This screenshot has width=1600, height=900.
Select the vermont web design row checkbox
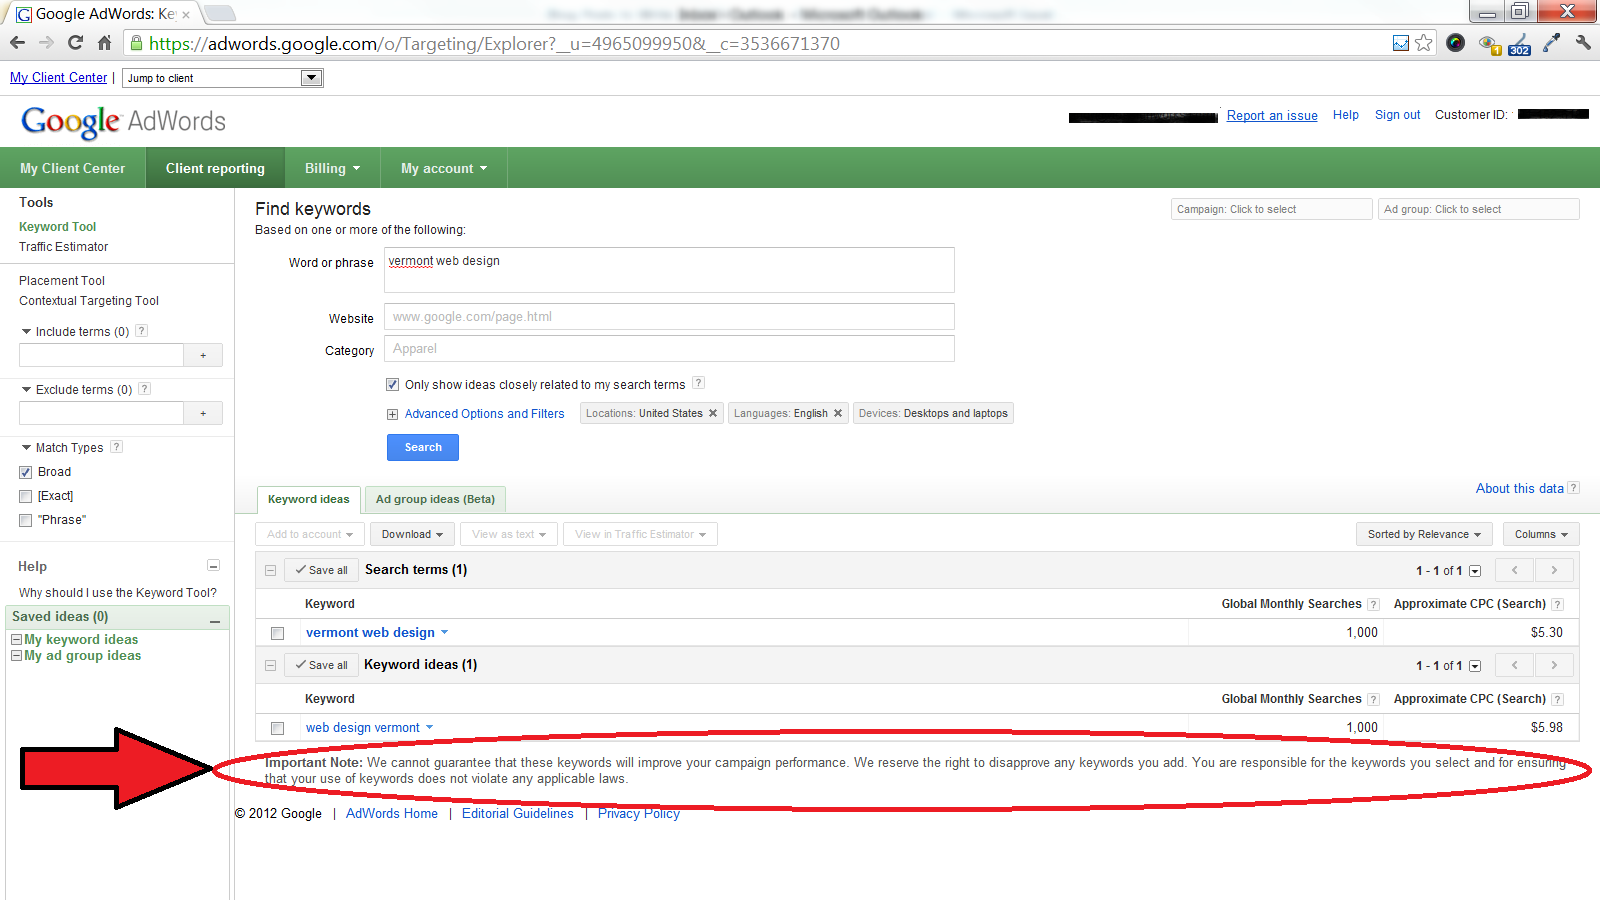[277, 633]
